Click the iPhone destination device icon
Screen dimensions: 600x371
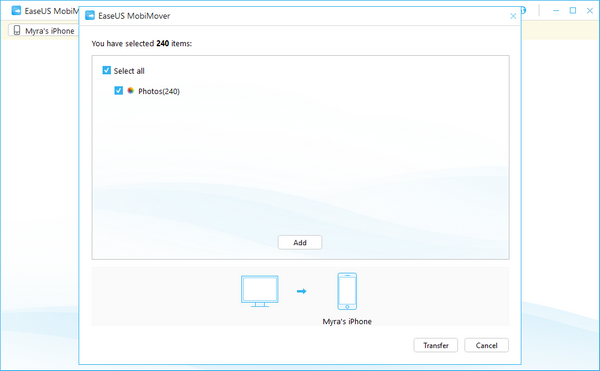point(347,291)
